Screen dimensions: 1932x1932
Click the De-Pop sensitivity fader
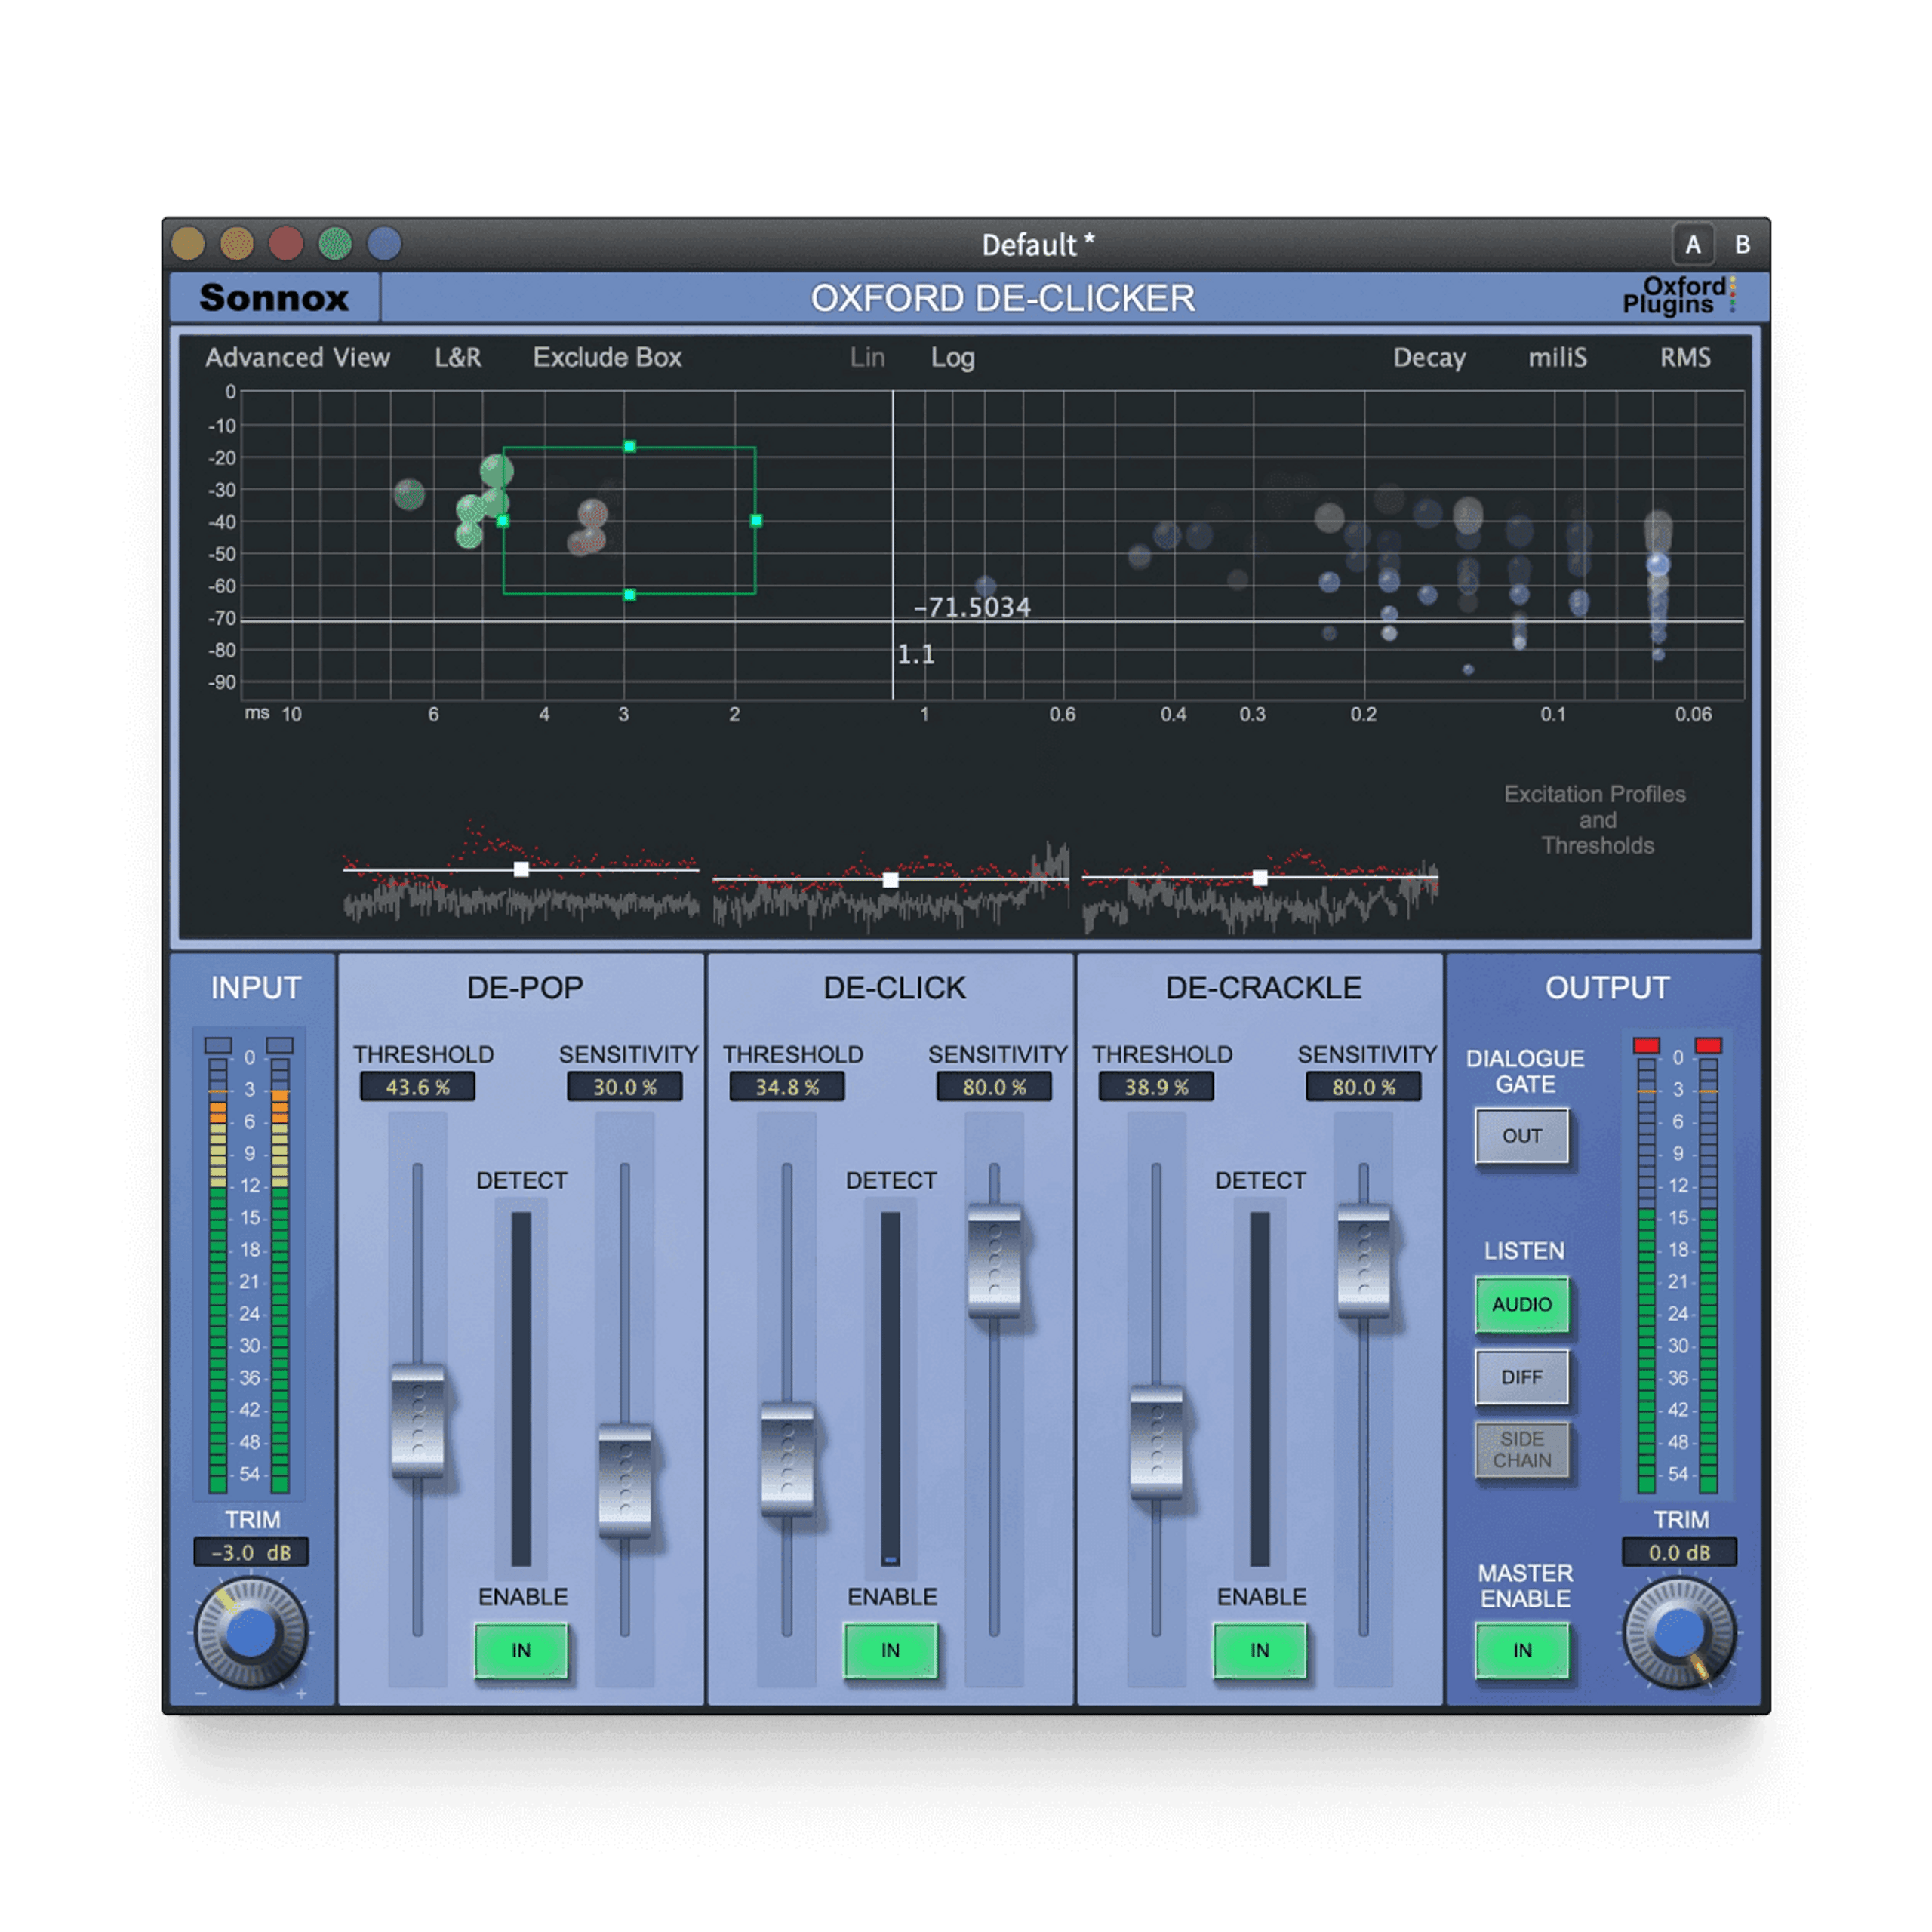click(x=625, y=1480)
